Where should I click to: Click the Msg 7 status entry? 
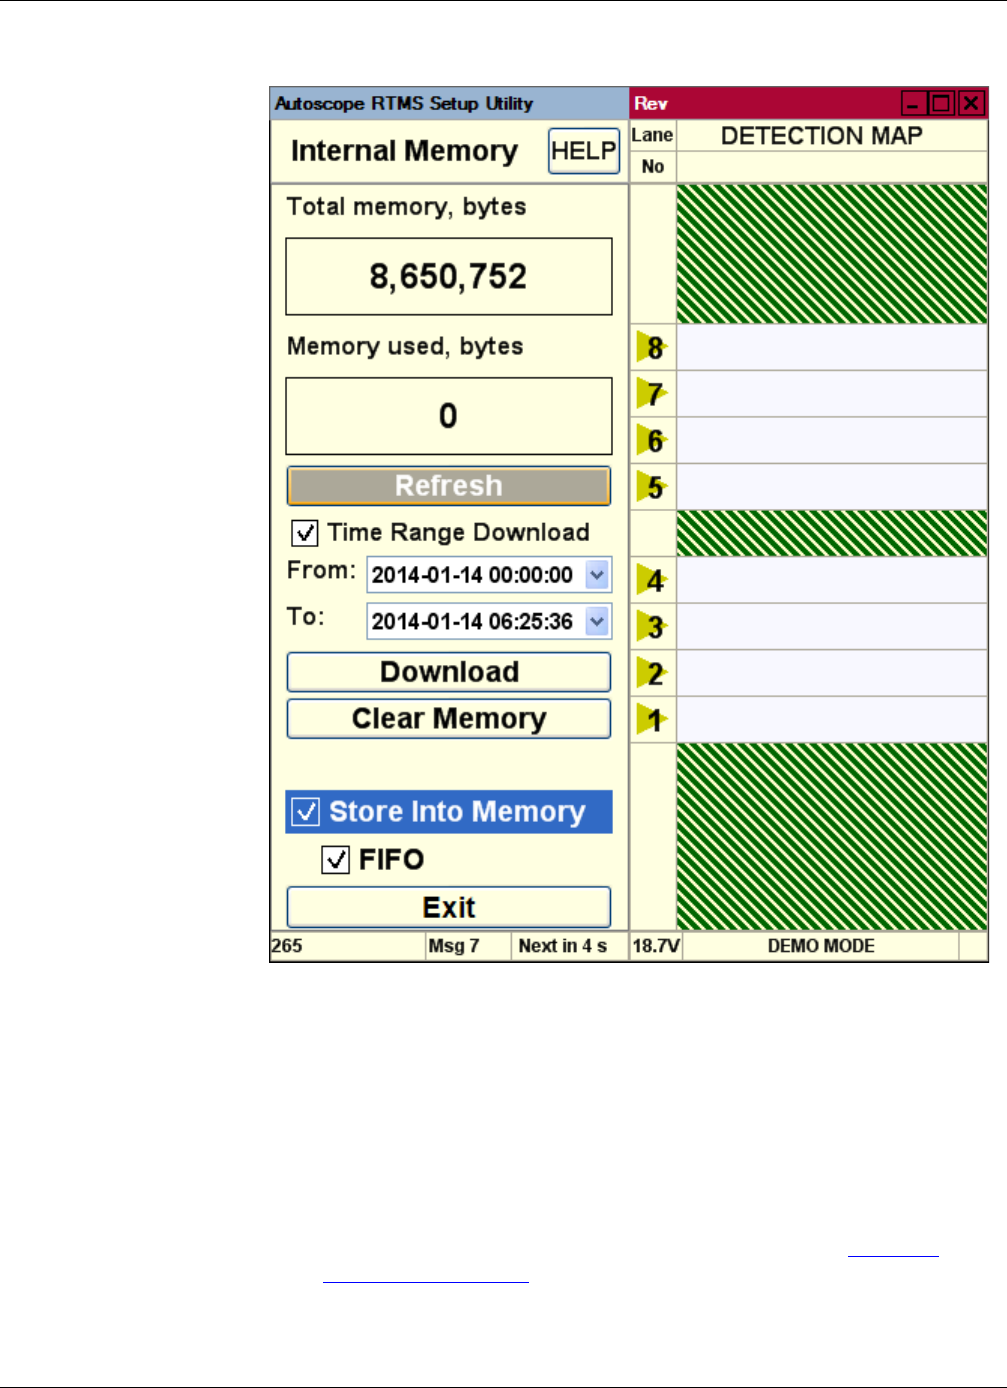454,946
